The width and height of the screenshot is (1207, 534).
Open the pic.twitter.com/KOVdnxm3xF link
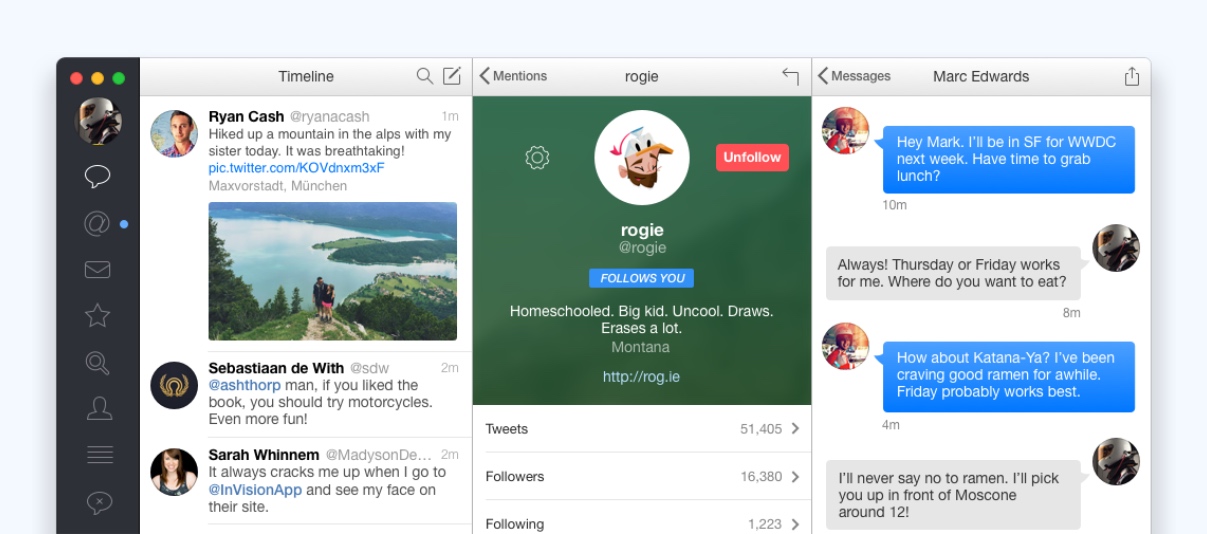tap(296, 167)
